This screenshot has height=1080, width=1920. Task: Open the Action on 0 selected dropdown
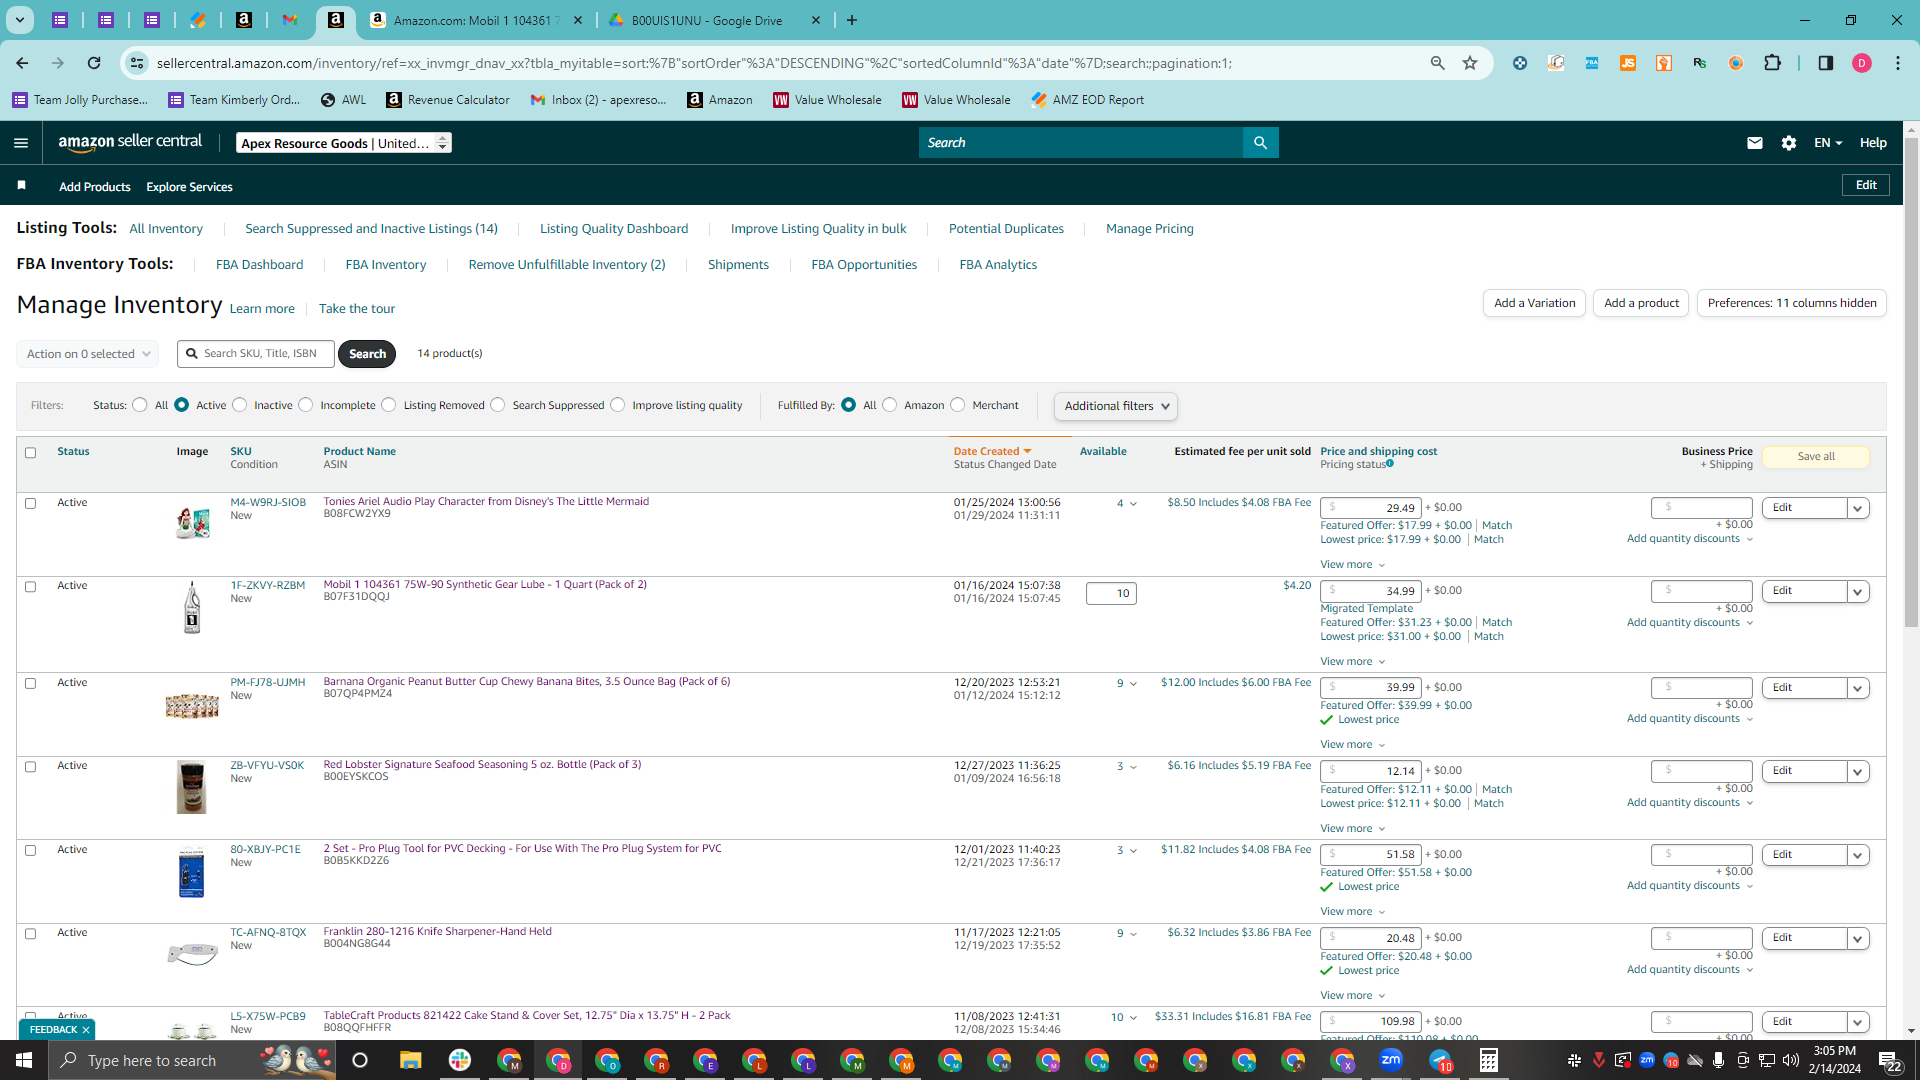pyautogui.click(x=87, y=354)
